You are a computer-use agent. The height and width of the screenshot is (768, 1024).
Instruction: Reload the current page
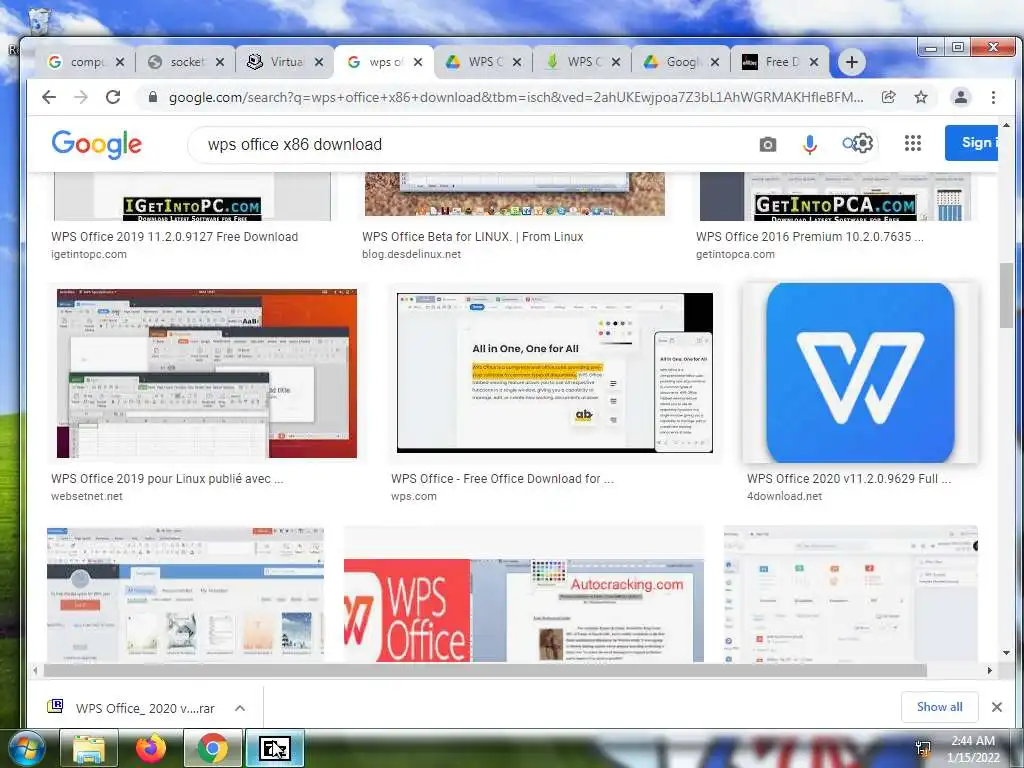pos(113,97)
